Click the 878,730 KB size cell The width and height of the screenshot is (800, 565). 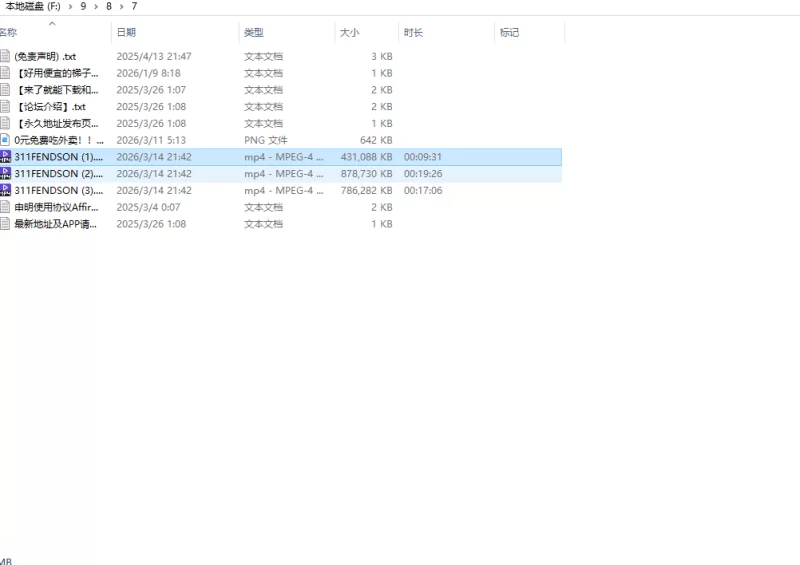point(366,174)
